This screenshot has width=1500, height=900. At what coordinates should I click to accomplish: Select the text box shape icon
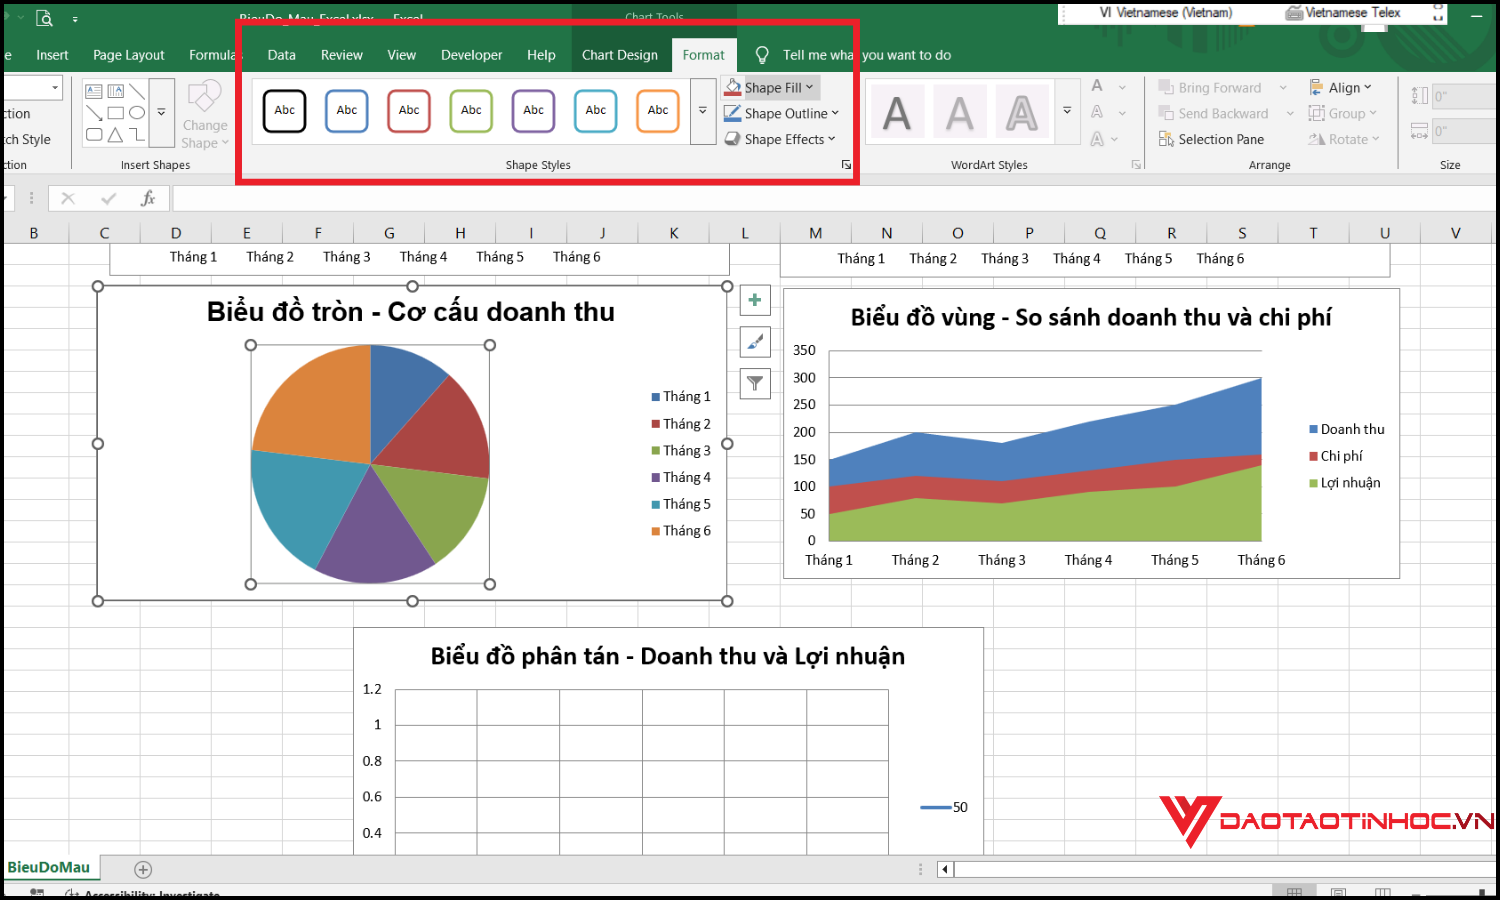[x=94, y=91]
